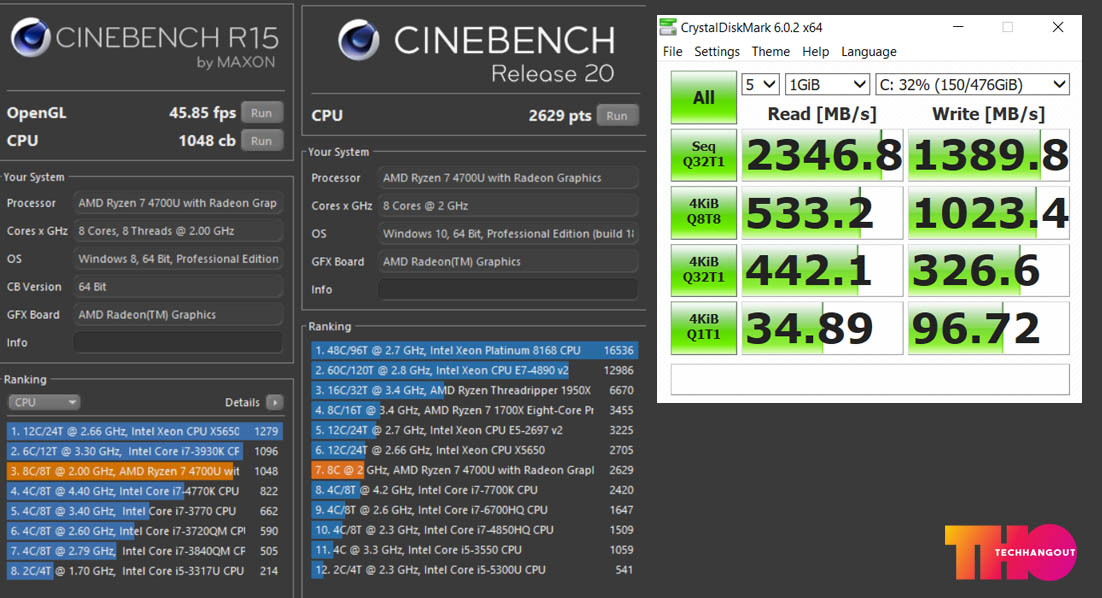Select the Seq read result 2346.8
This screenshot has height=598, width=1102.
click(822, 155)
